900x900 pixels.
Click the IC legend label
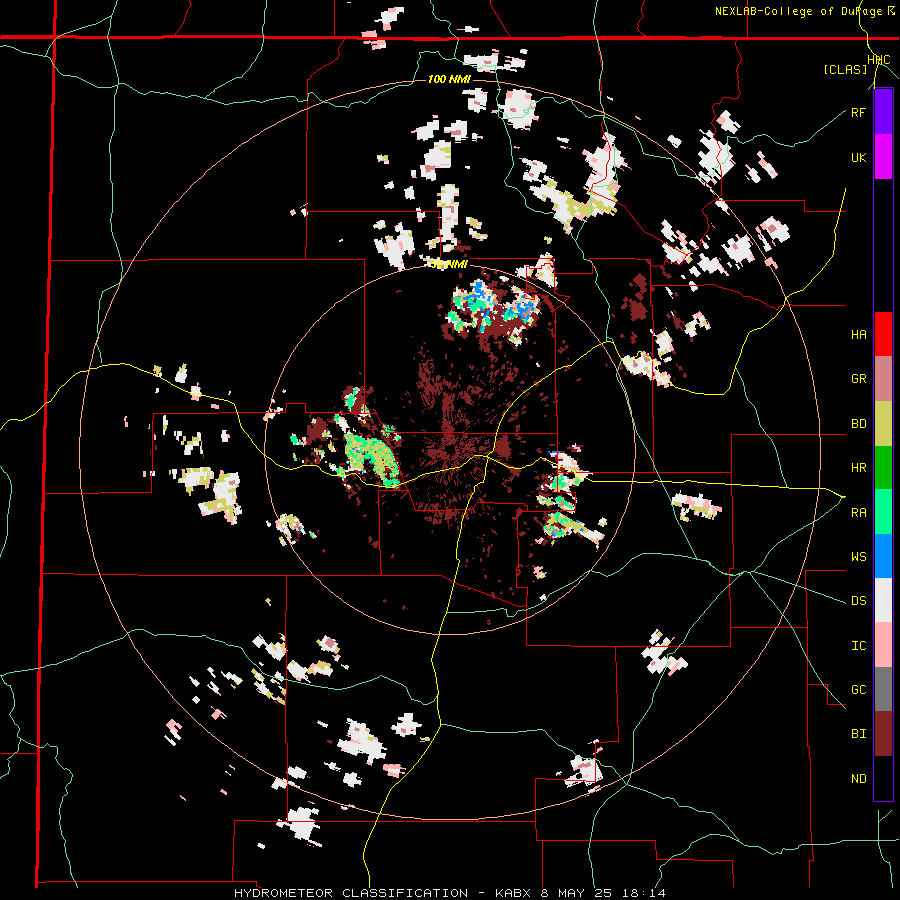[x=858, y=646]
